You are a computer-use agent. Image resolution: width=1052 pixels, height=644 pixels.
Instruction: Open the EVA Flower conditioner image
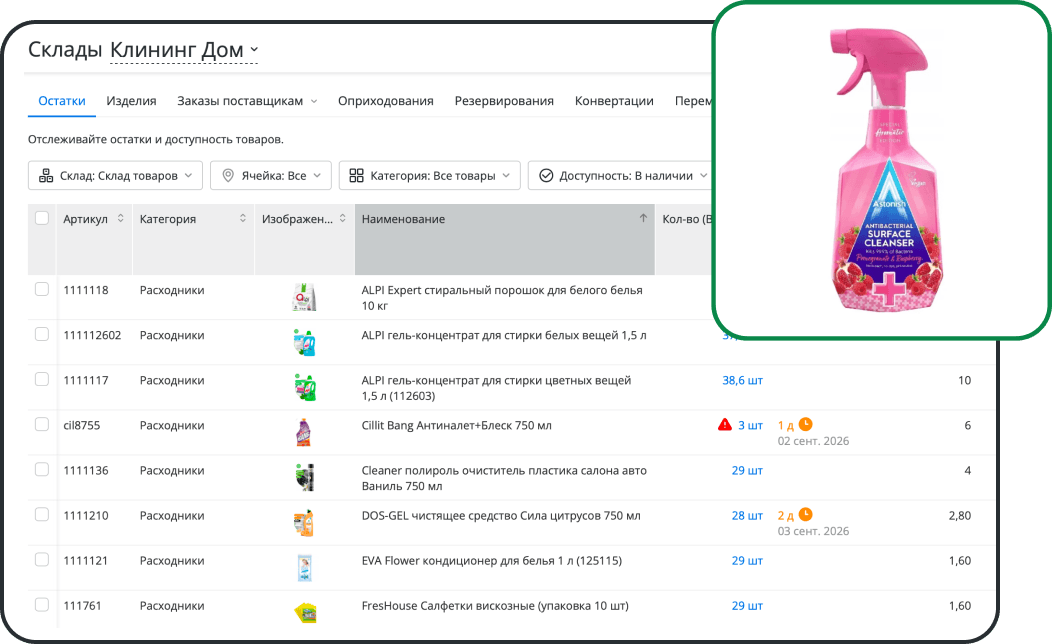[305, 568]
